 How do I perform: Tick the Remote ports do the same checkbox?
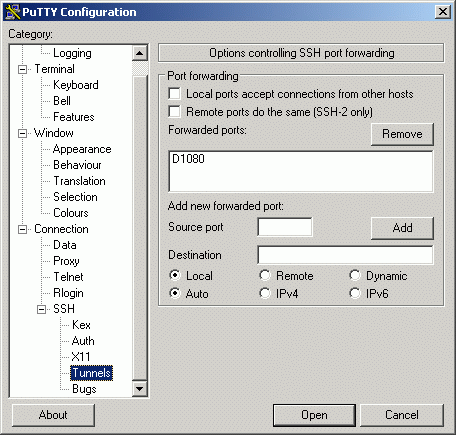175,112
